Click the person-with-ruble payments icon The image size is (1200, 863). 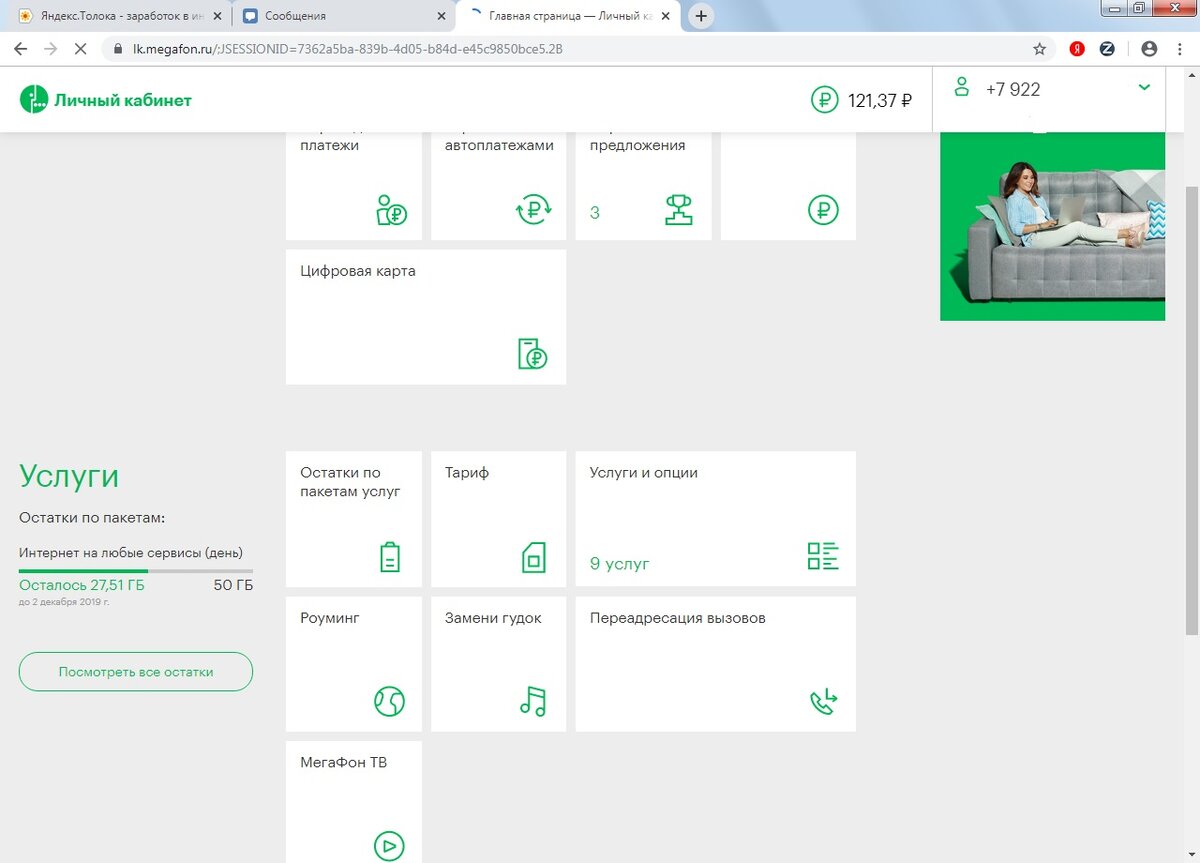(390, 210)
